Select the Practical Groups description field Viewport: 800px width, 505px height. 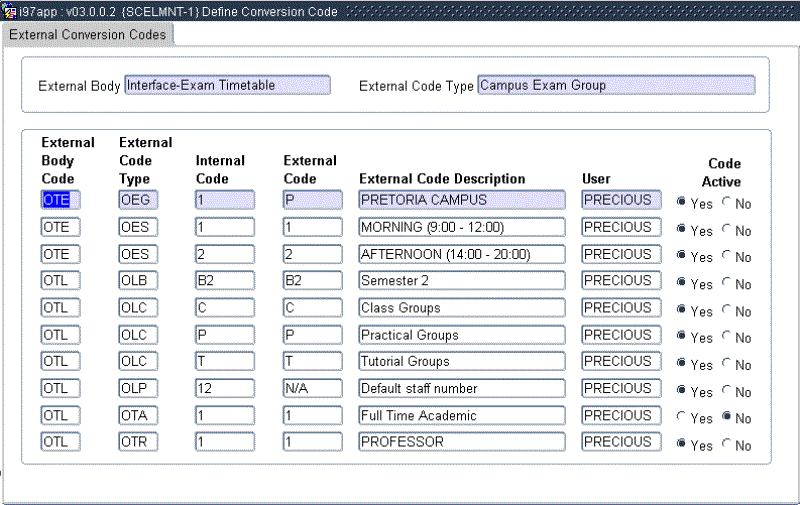[x=461, y=335]
